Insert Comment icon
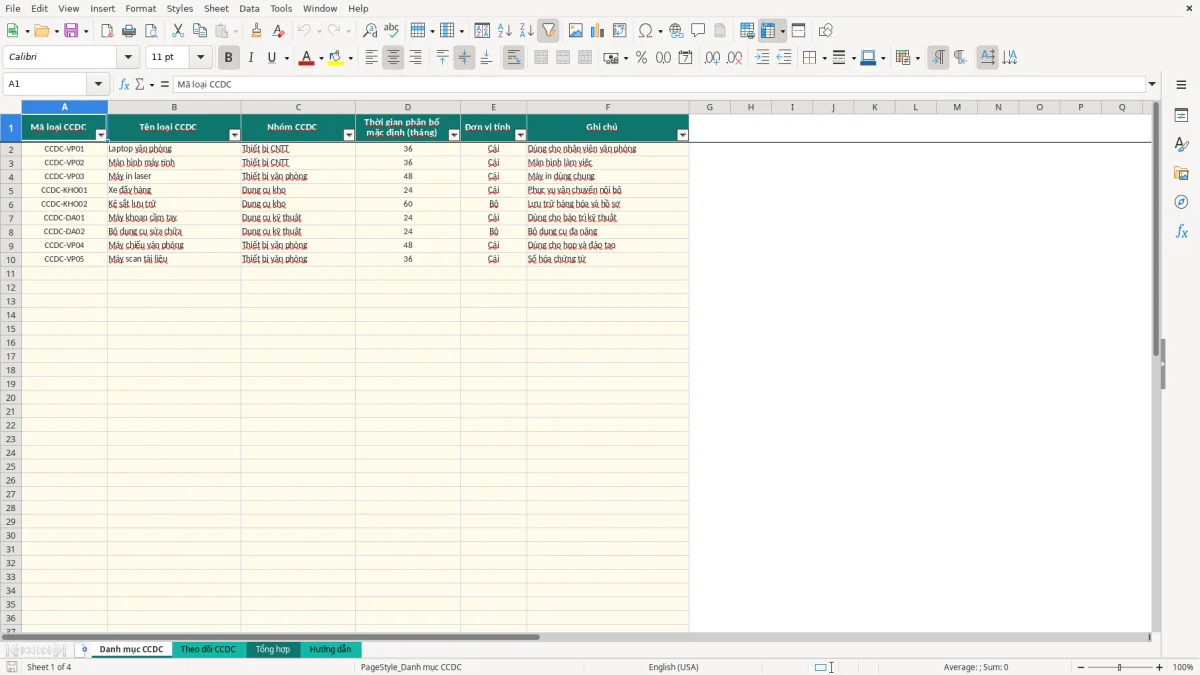The height and width of the screenshot is (675, 1200). 698,31
